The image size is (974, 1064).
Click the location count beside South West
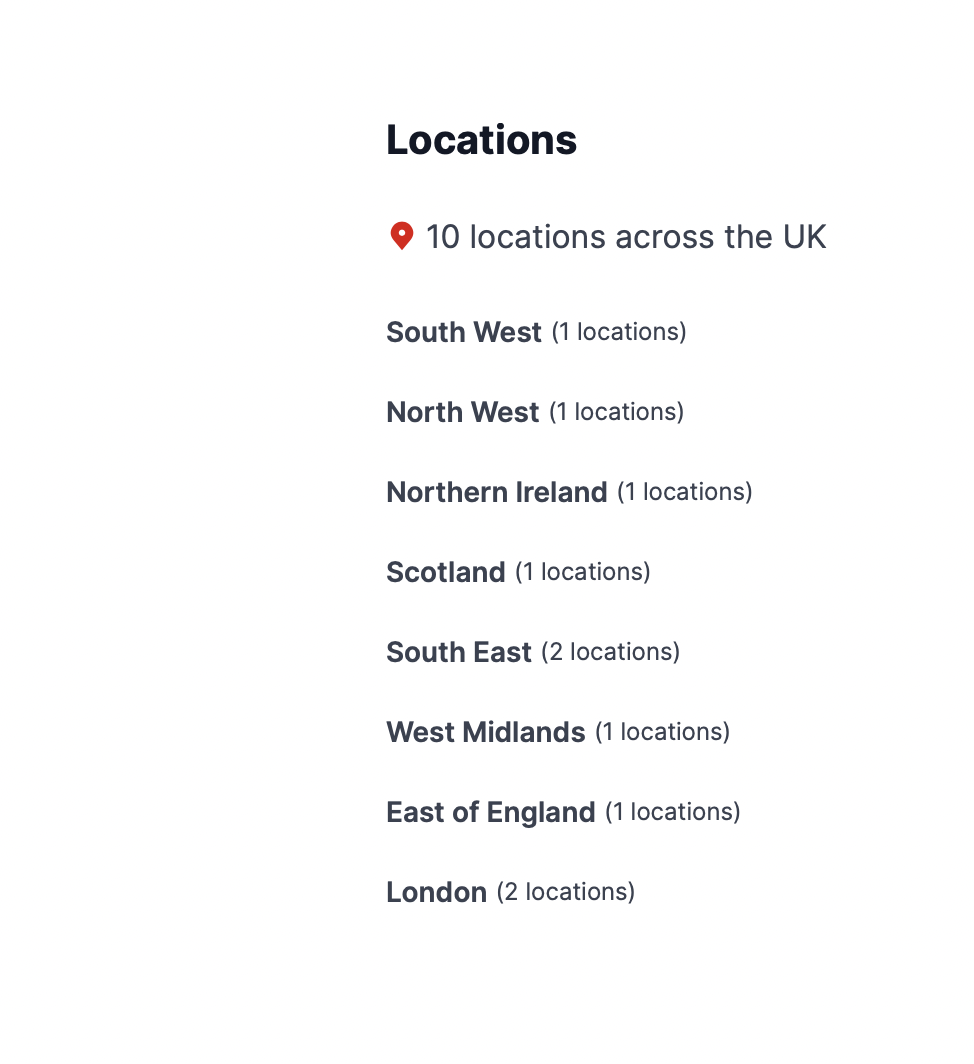pos(619,332)
